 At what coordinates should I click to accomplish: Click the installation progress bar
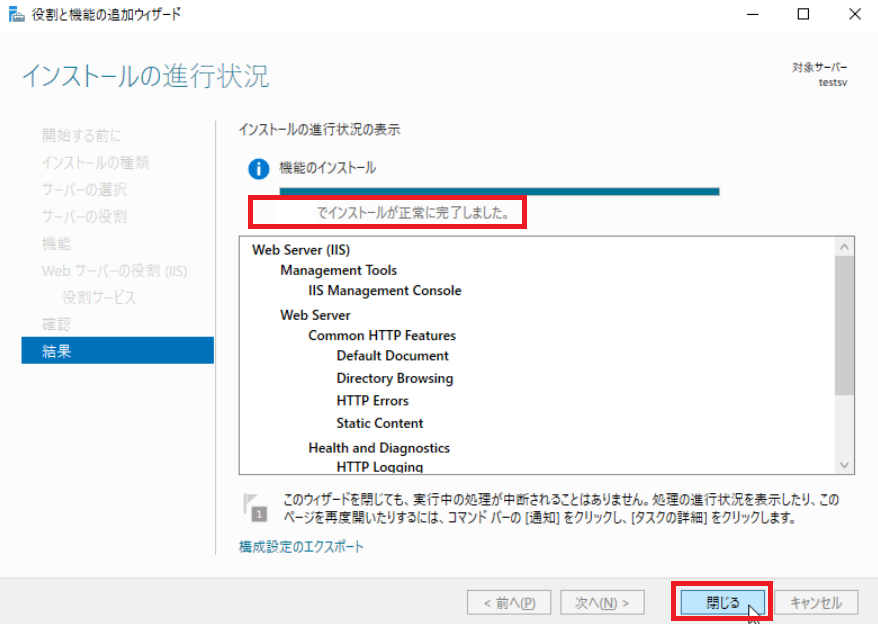(499, 192)
